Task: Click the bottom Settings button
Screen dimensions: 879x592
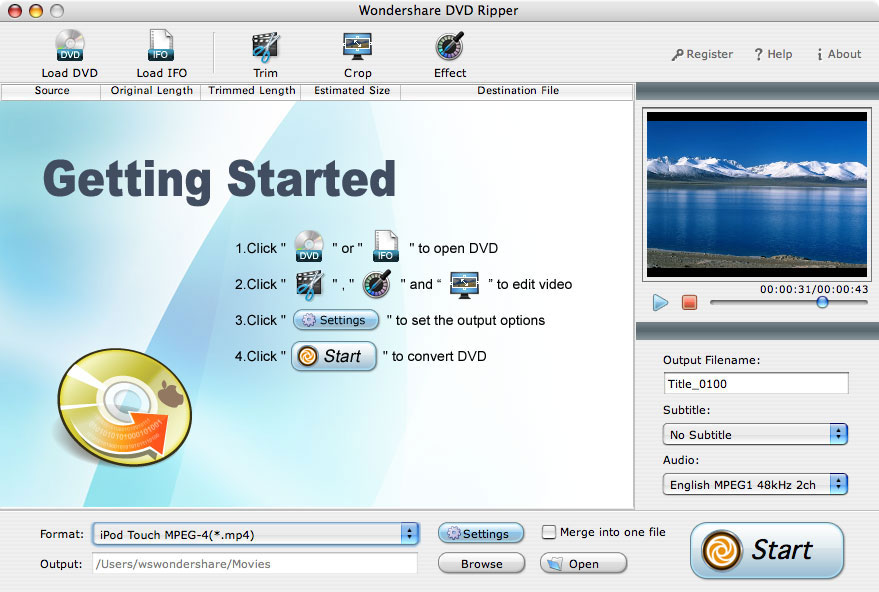Action: (x=481, y=534)
